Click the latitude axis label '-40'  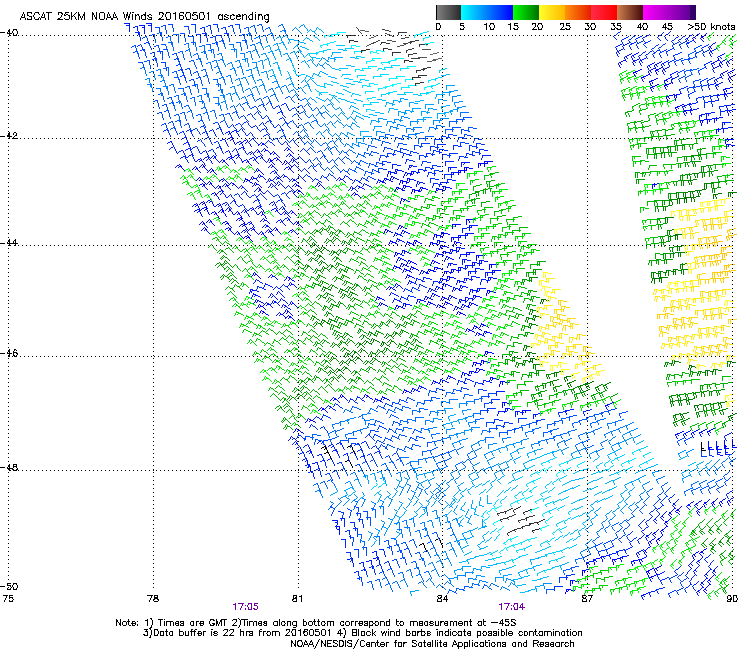pyautogui.click(x=10, y=33)
